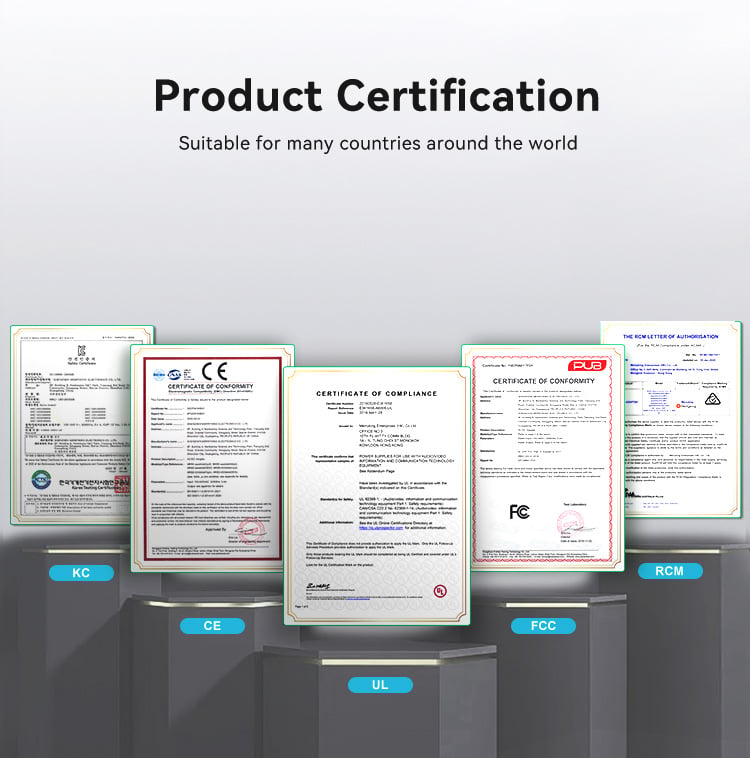Click the blue hyperlink in UL certificate
The width and height of the screenshot is (750, 758).
pos(381,528)
